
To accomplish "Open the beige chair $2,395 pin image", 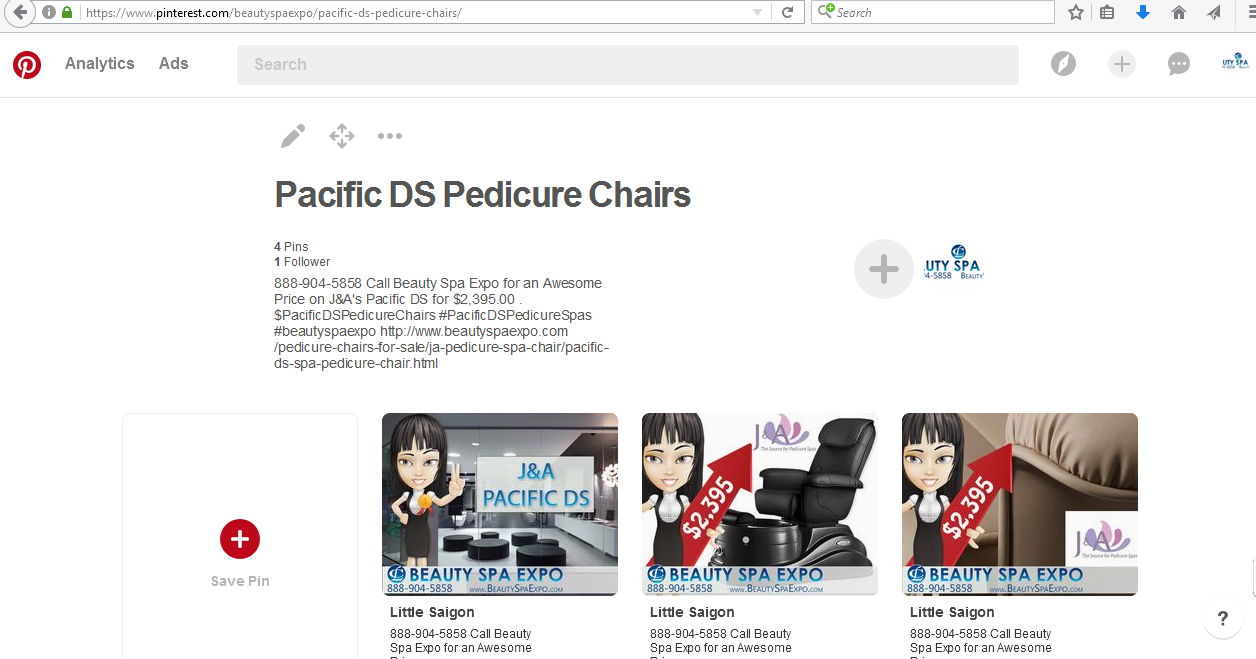I will [1019, 504].
